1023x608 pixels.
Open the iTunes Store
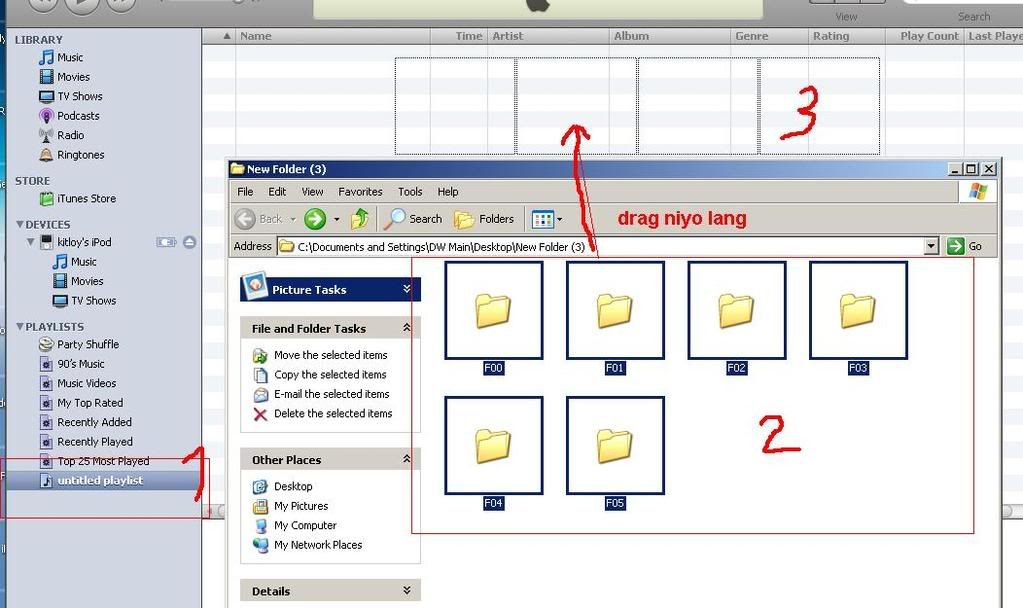click(x=86, y=199)
